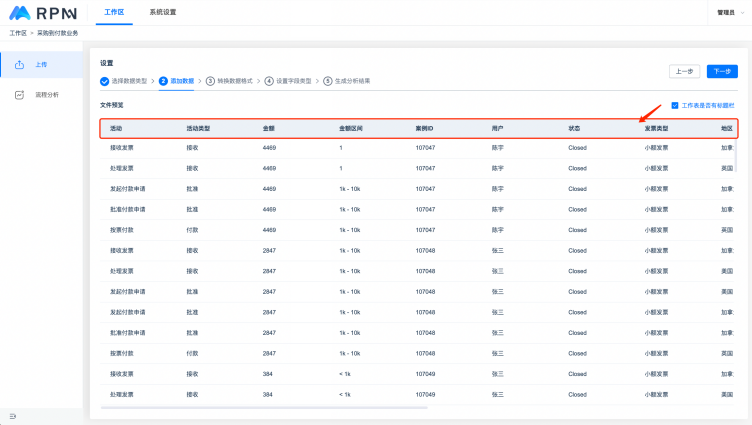Toggle the 工作表是否有标题栏 checkbox
The image size is (752, 425).
point(675,105)
